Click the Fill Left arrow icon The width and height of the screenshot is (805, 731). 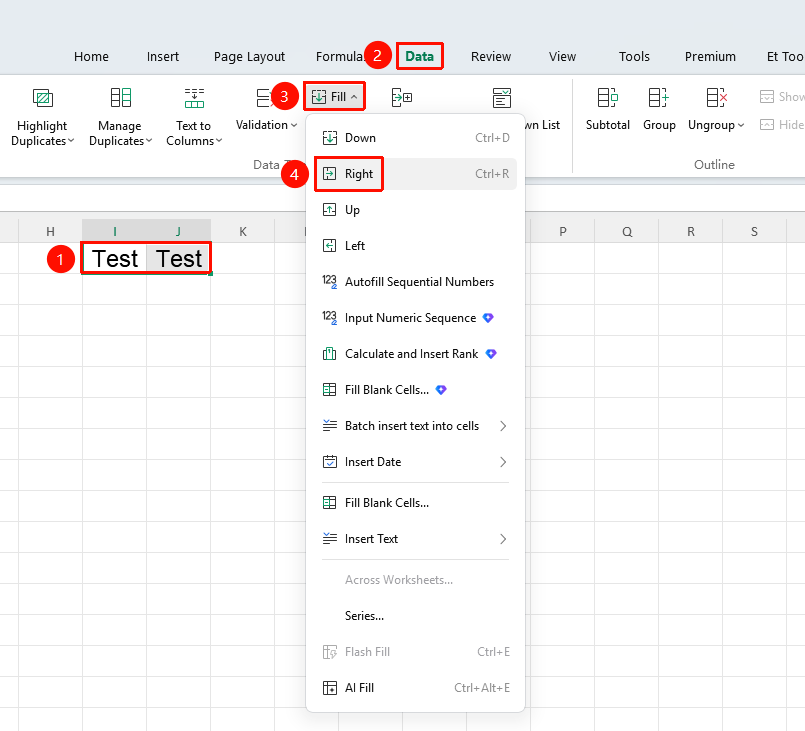point(330,245)
